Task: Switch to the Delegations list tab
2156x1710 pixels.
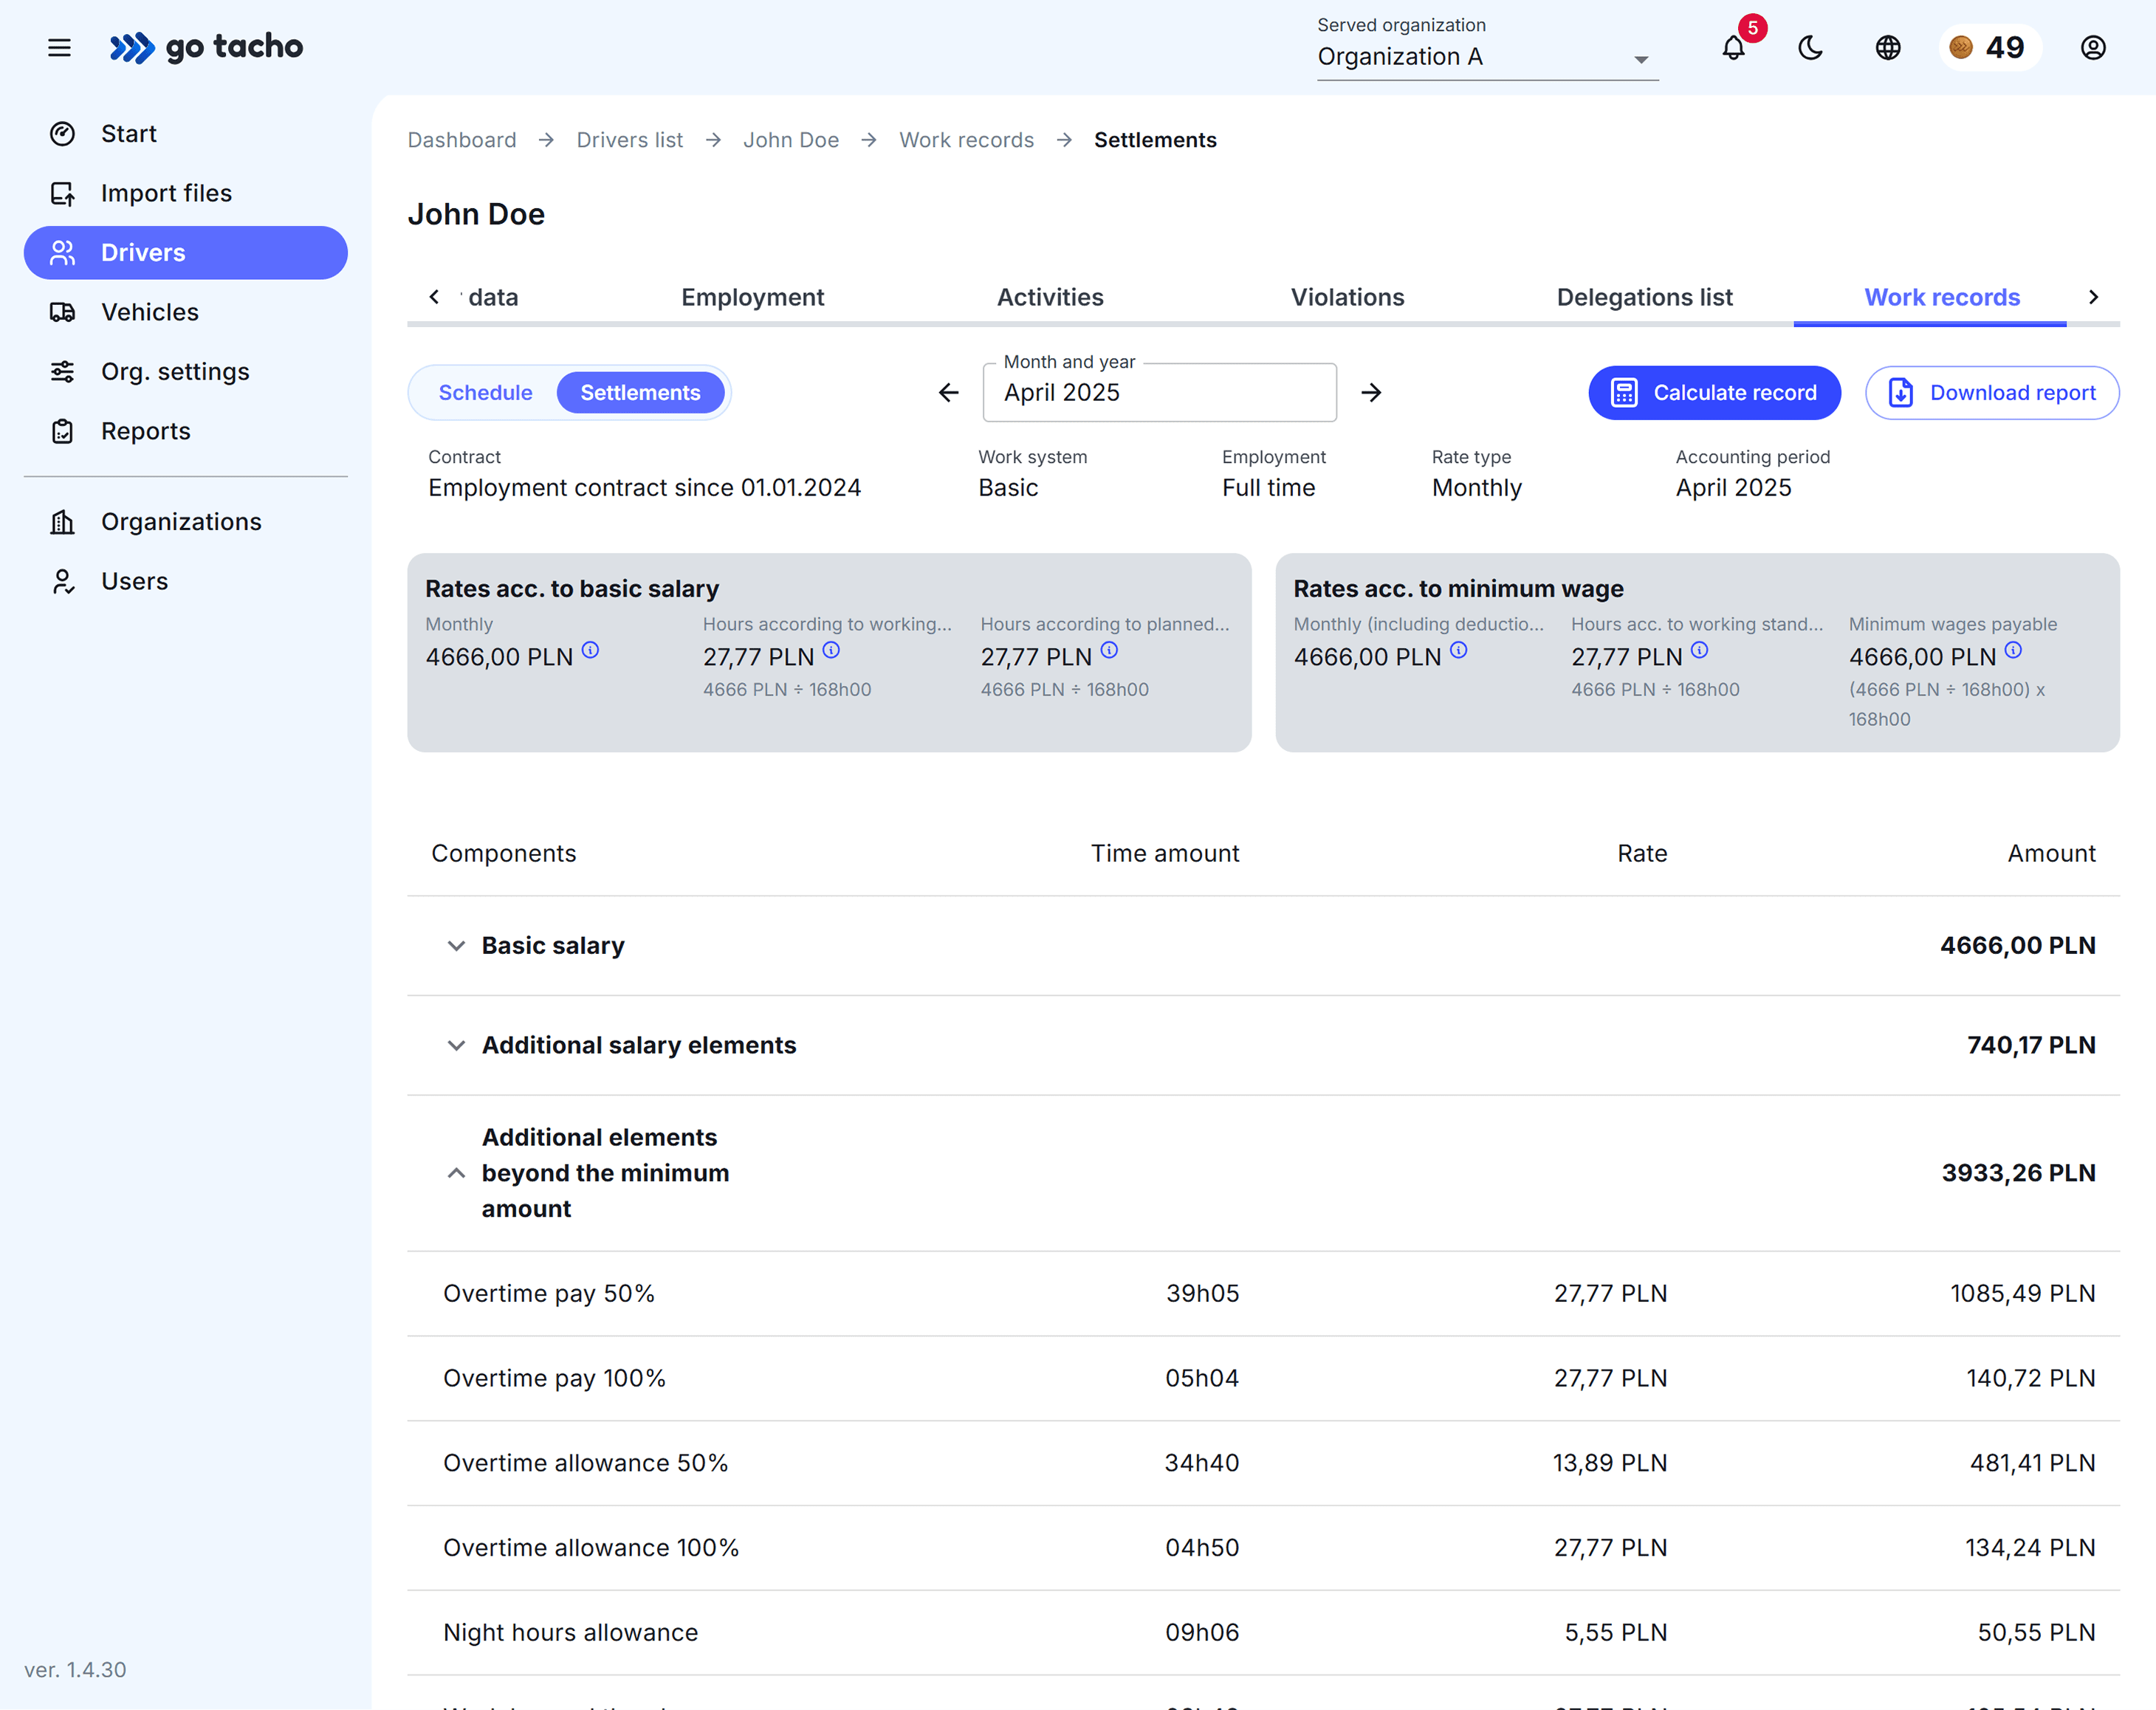Action: point(1644,297)
